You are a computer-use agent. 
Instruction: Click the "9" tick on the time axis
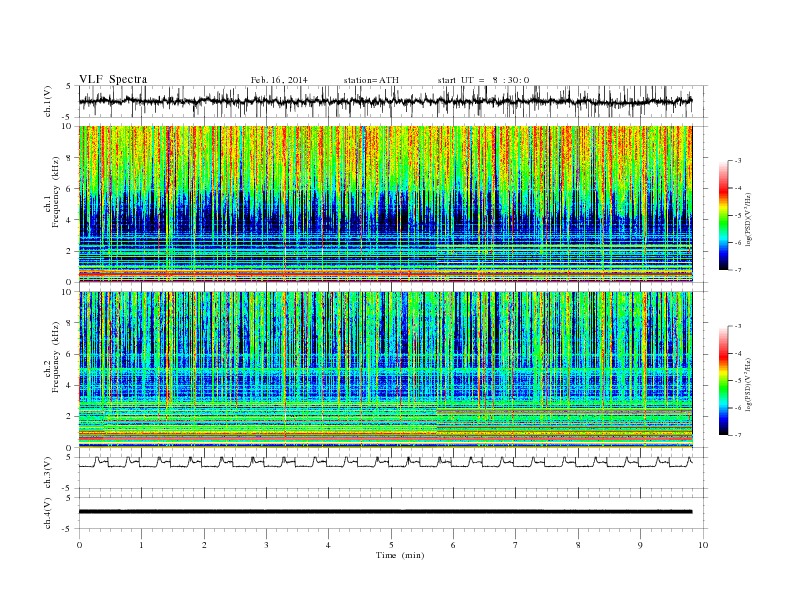pyautogui.click(x=640, y=545)
